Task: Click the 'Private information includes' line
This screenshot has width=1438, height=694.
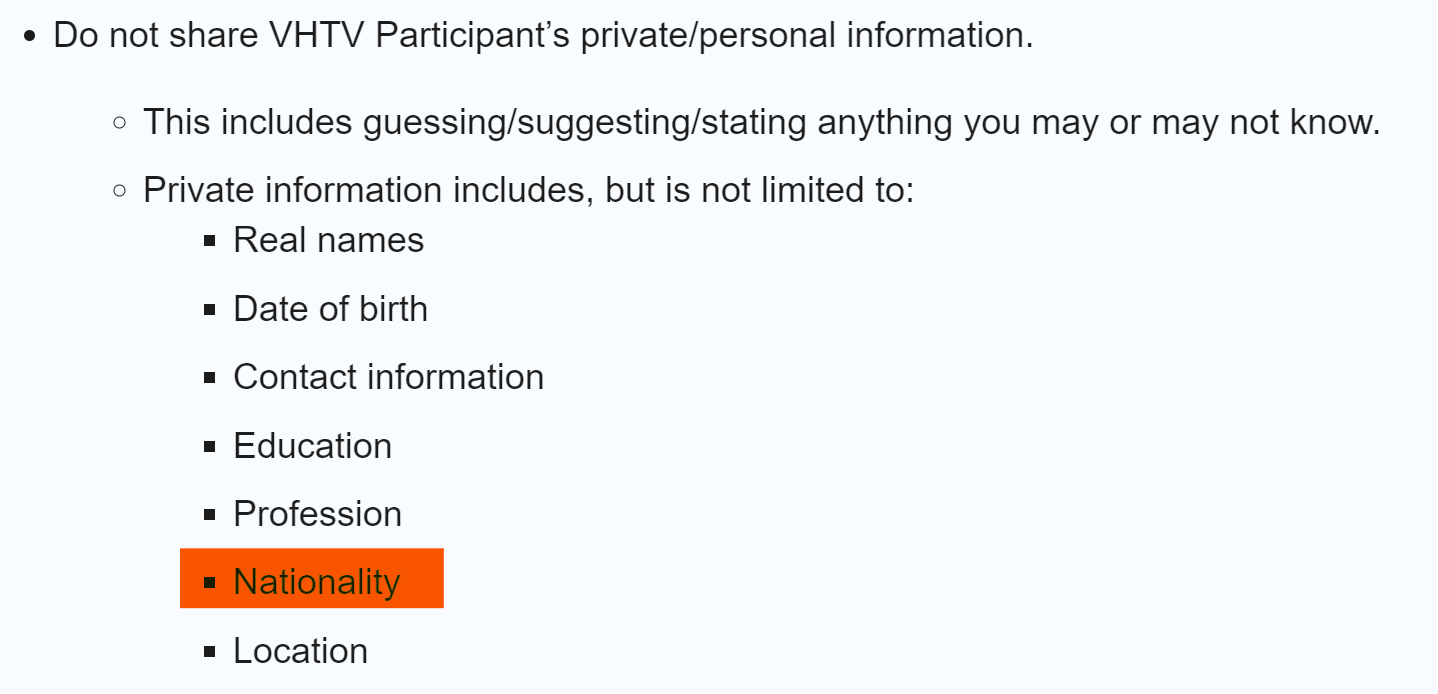Action: (529, 189)
